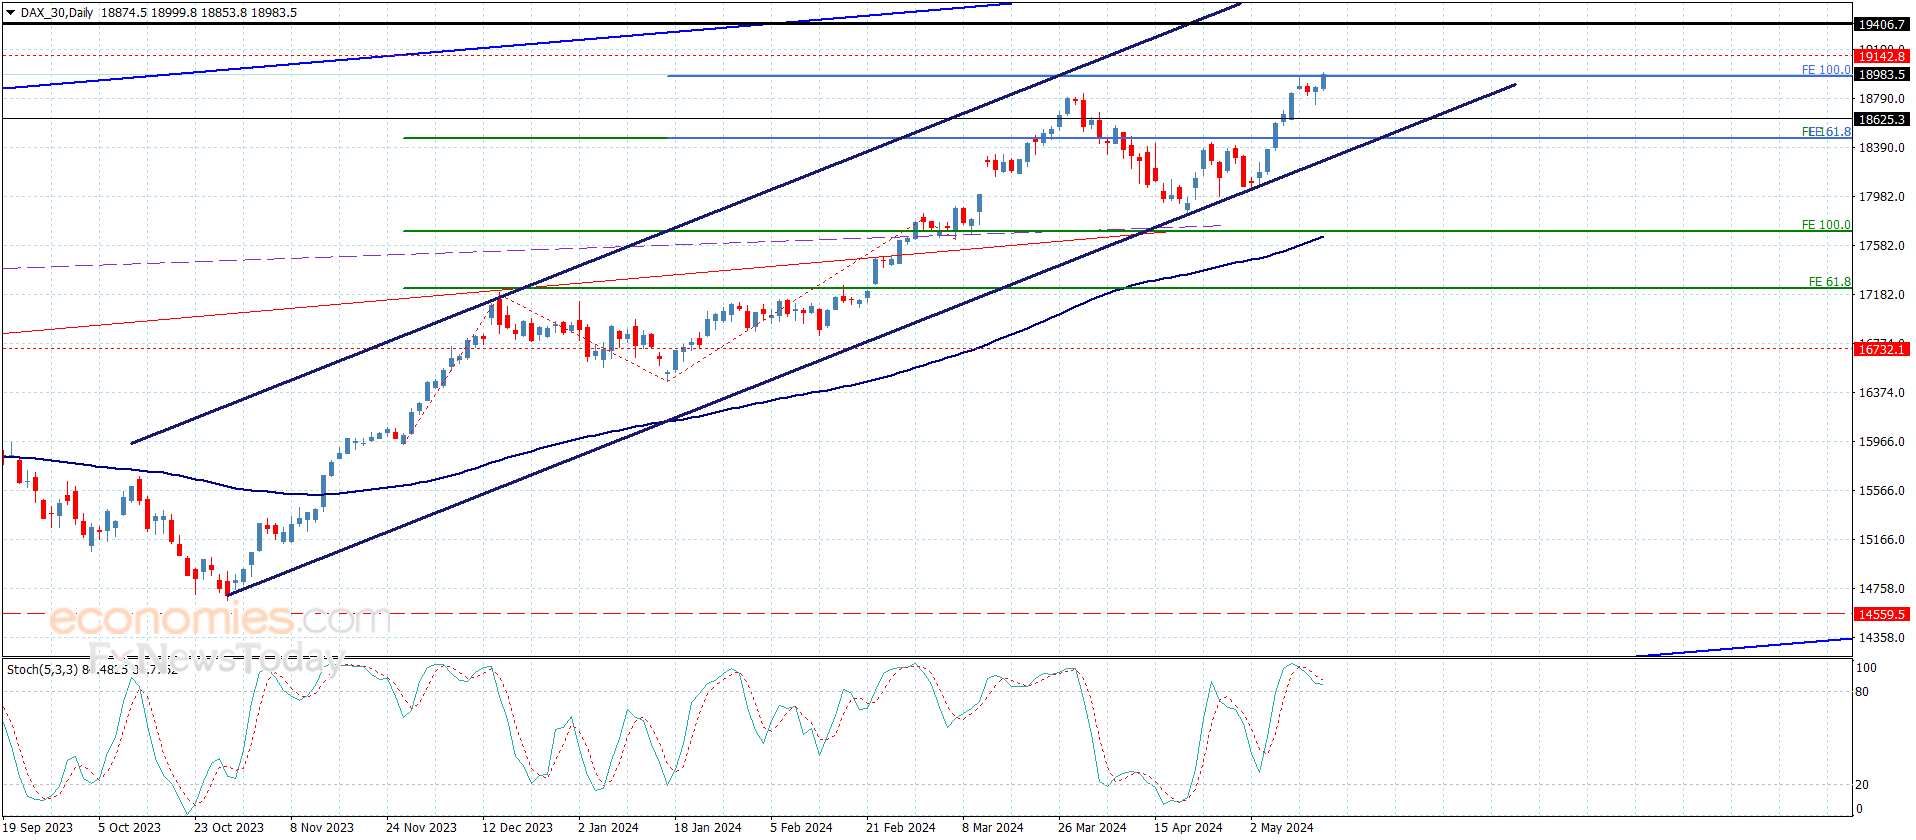Click the 5 Feb 2024 date label
Image resolution: width=1916 pixels, height=840 pixels.
point(801,827)
